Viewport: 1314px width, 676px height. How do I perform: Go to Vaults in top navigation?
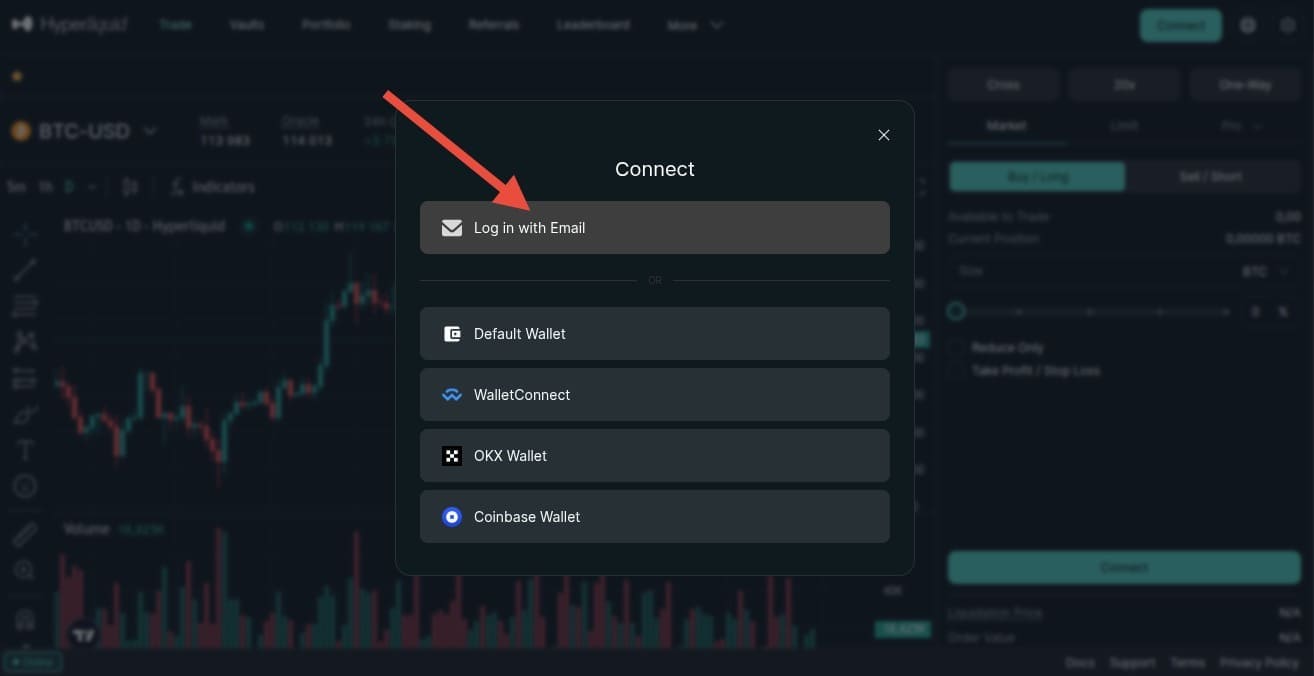tap(247, 24)
